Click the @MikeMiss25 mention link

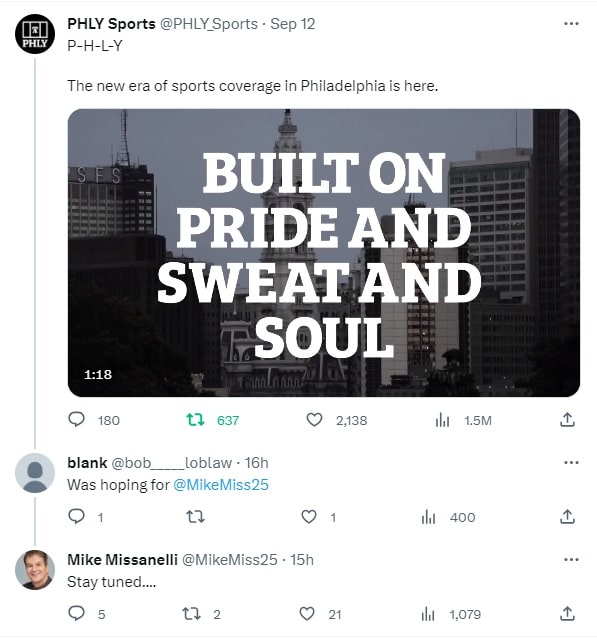tap(221, 485)
